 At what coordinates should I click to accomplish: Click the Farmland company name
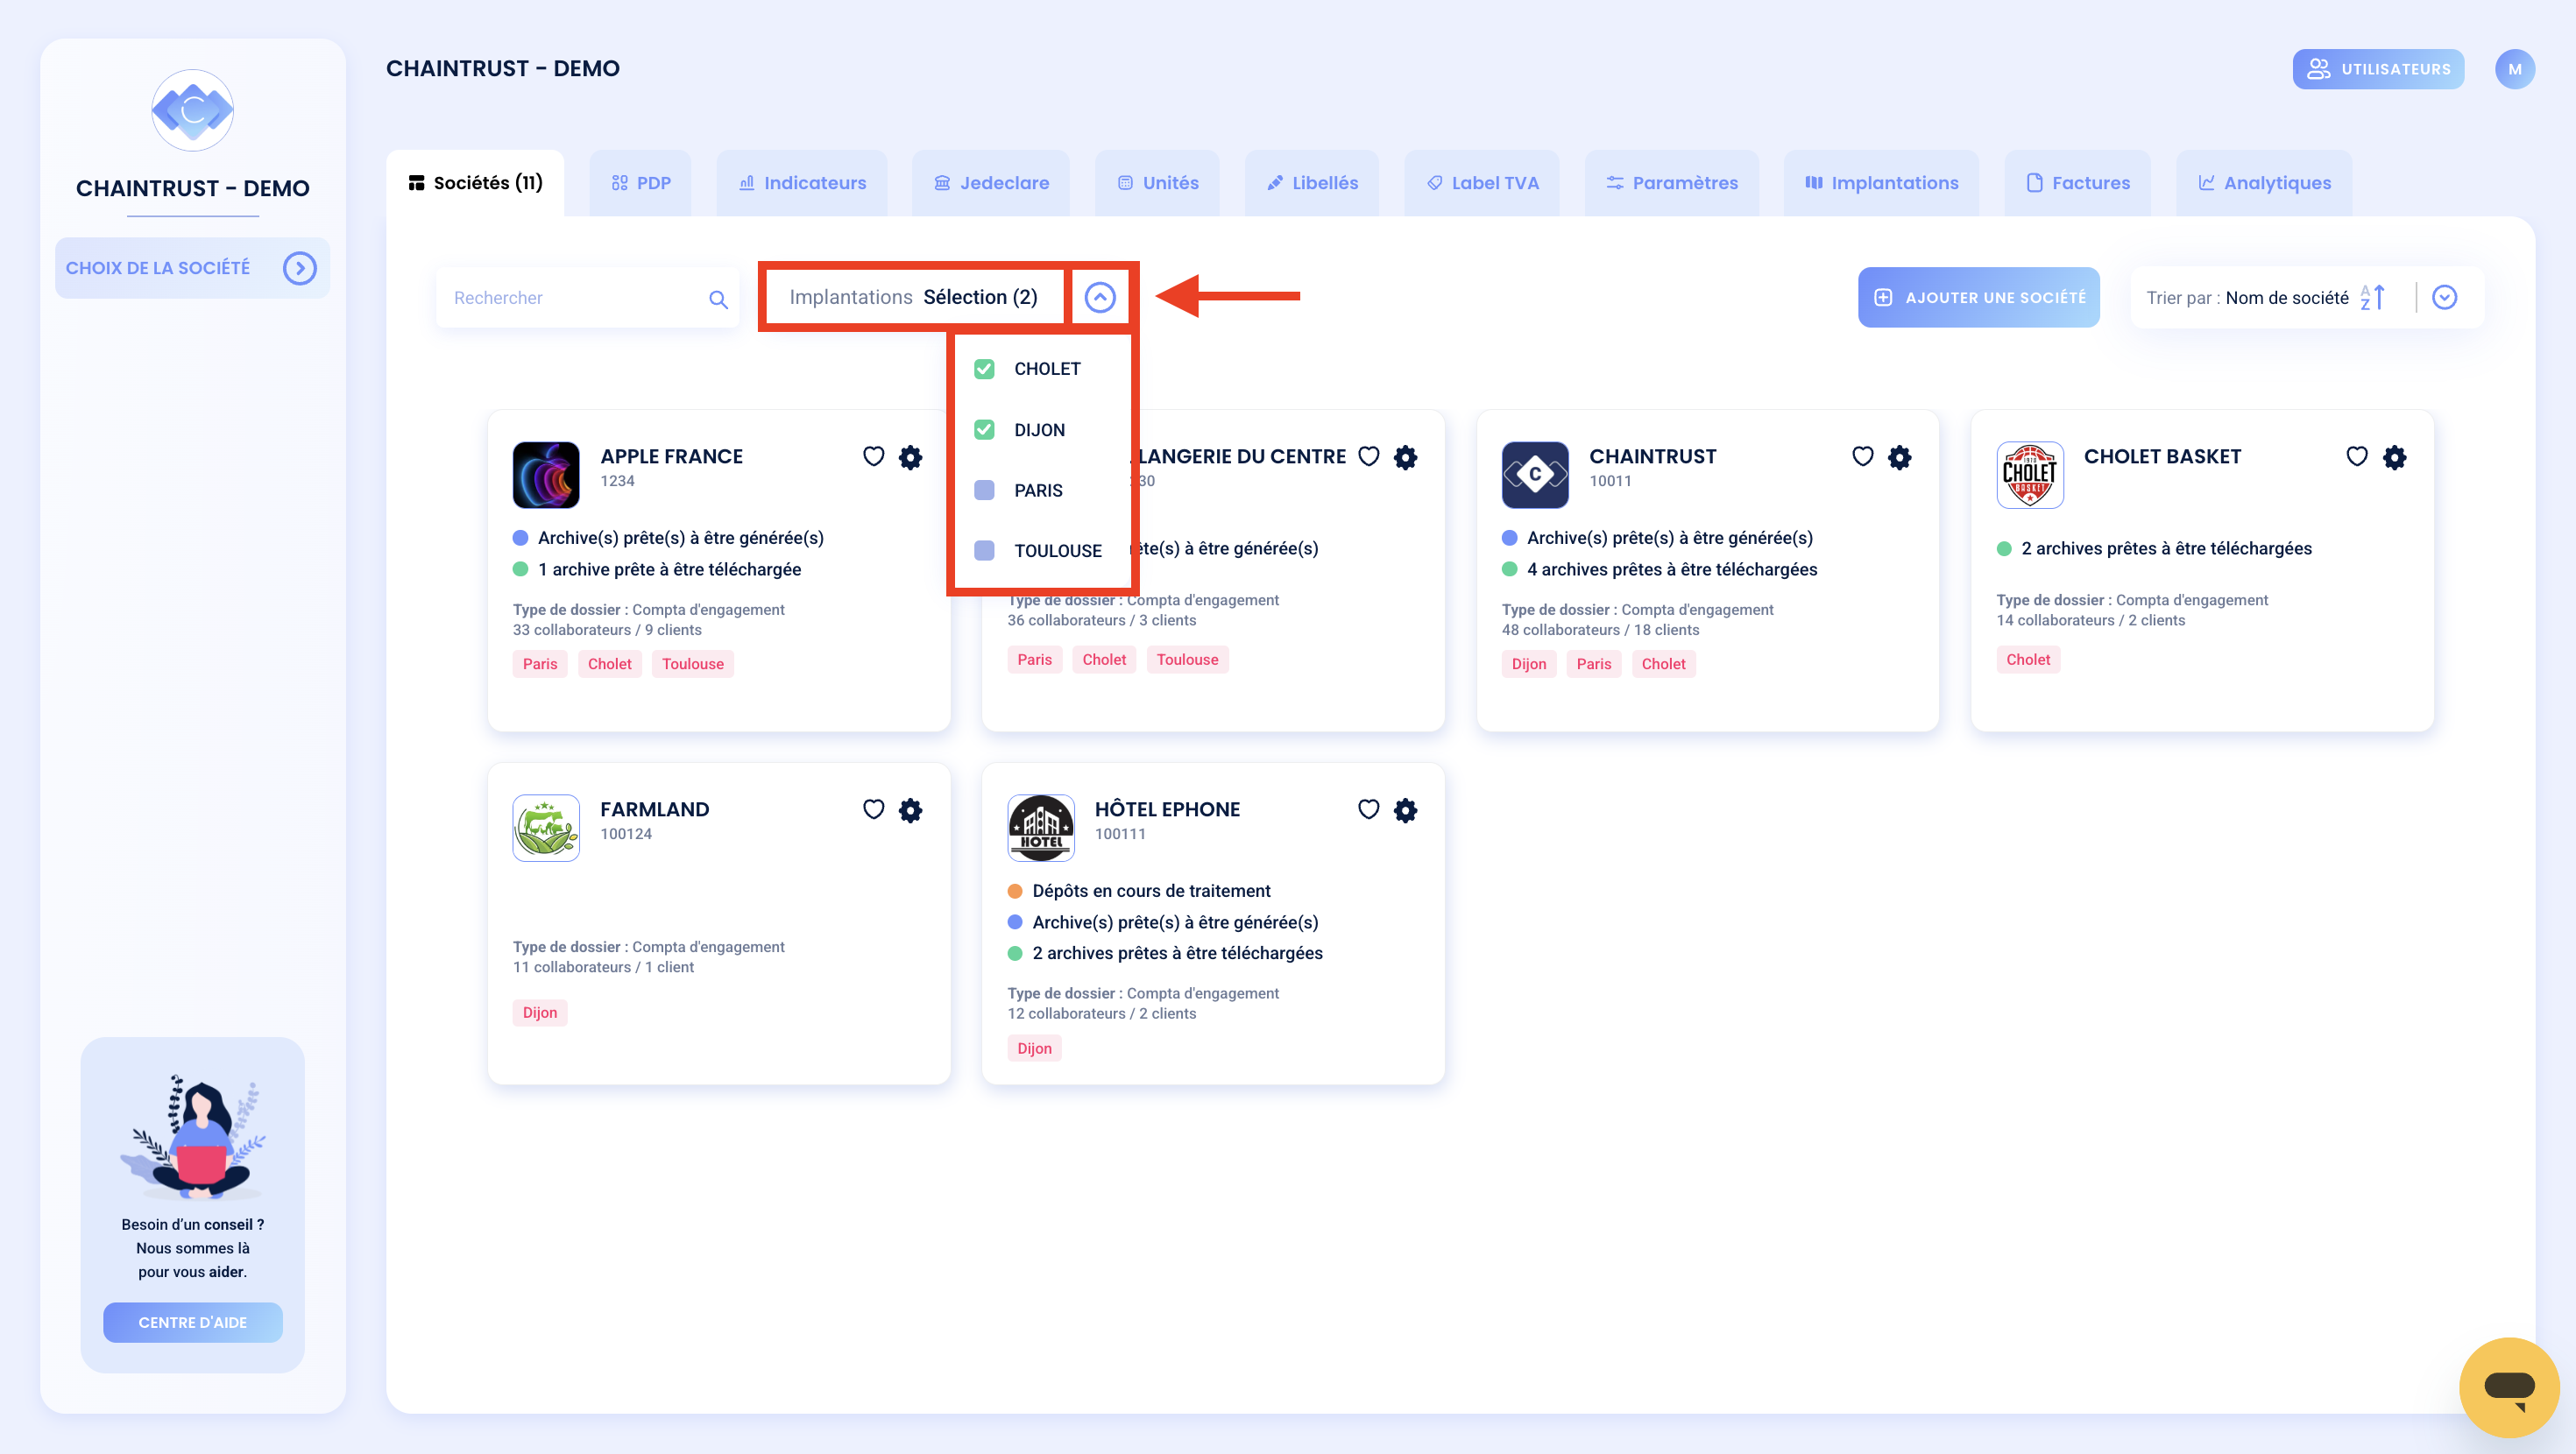[654, 809]
